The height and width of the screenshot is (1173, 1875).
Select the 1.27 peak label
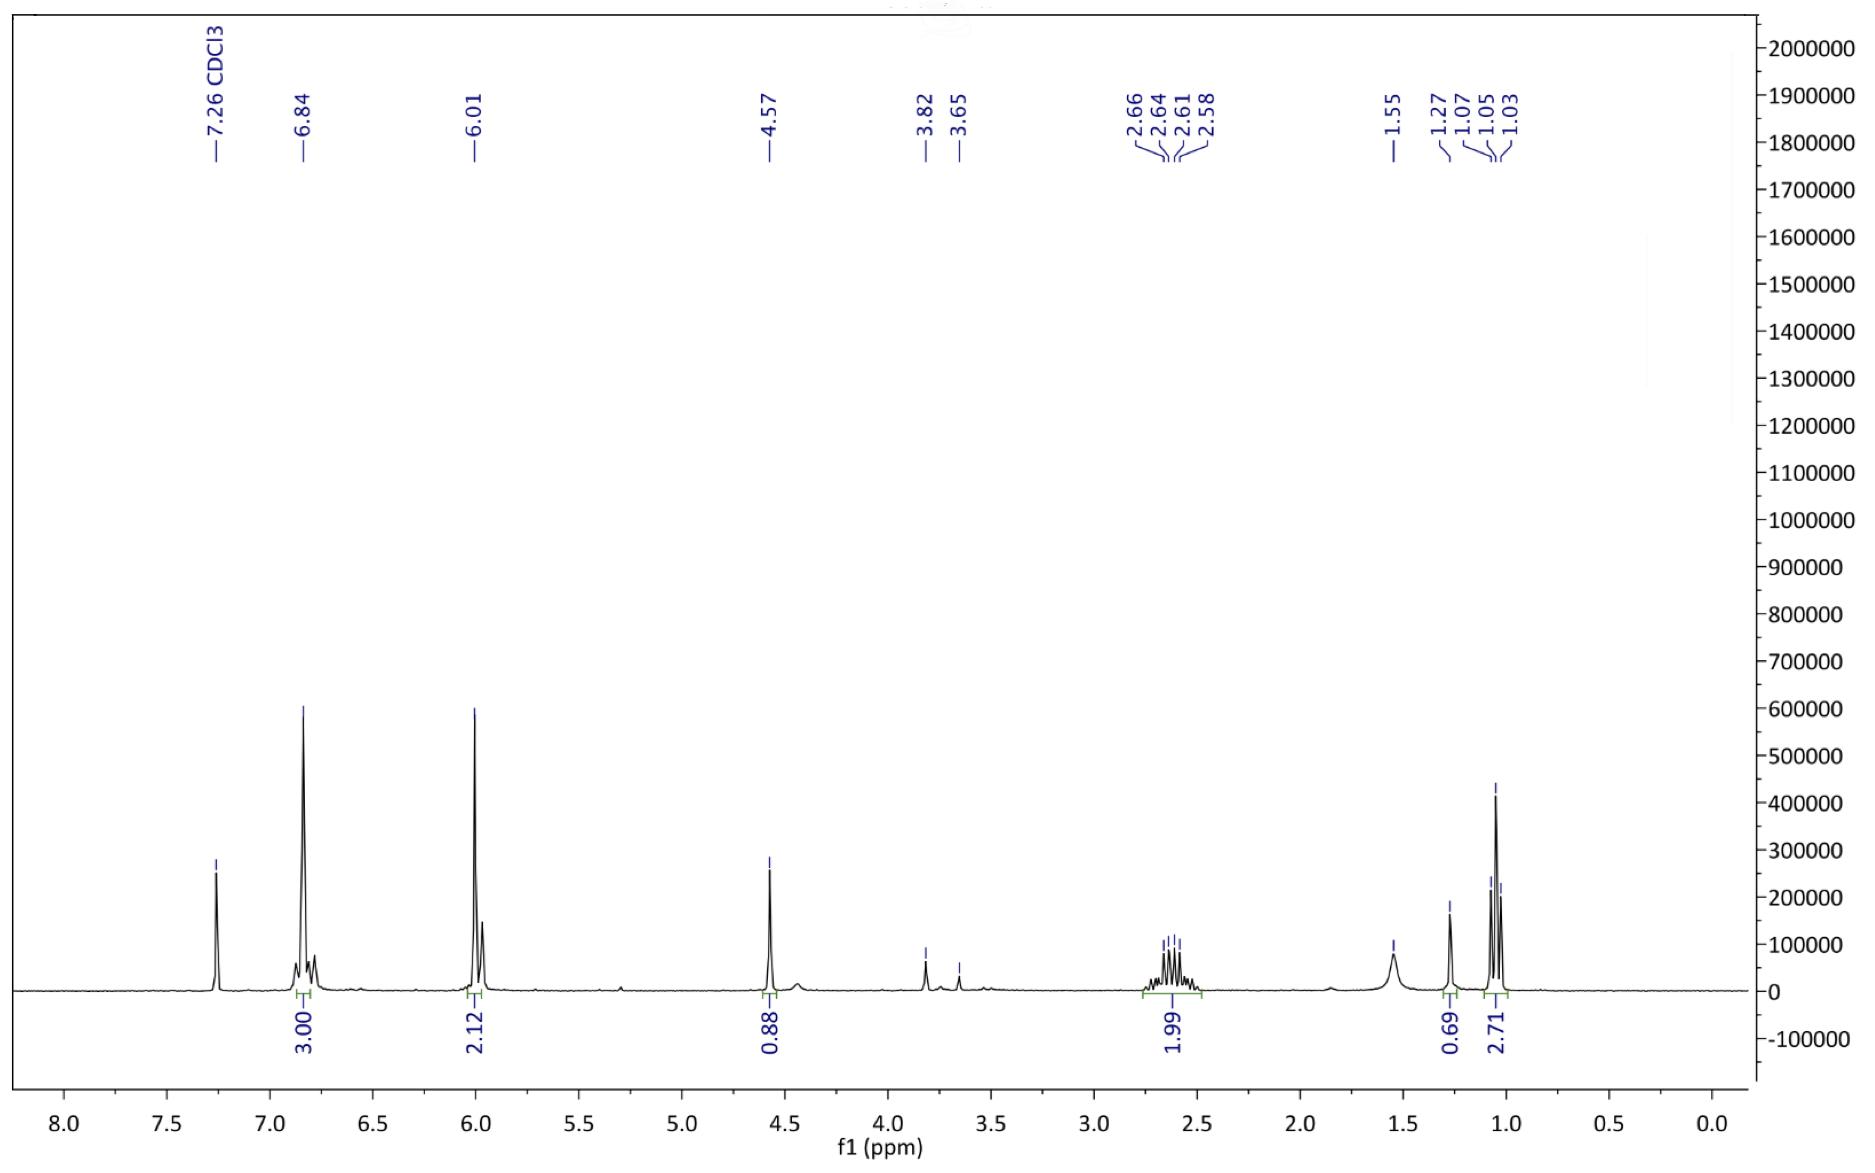(1439, 115)
